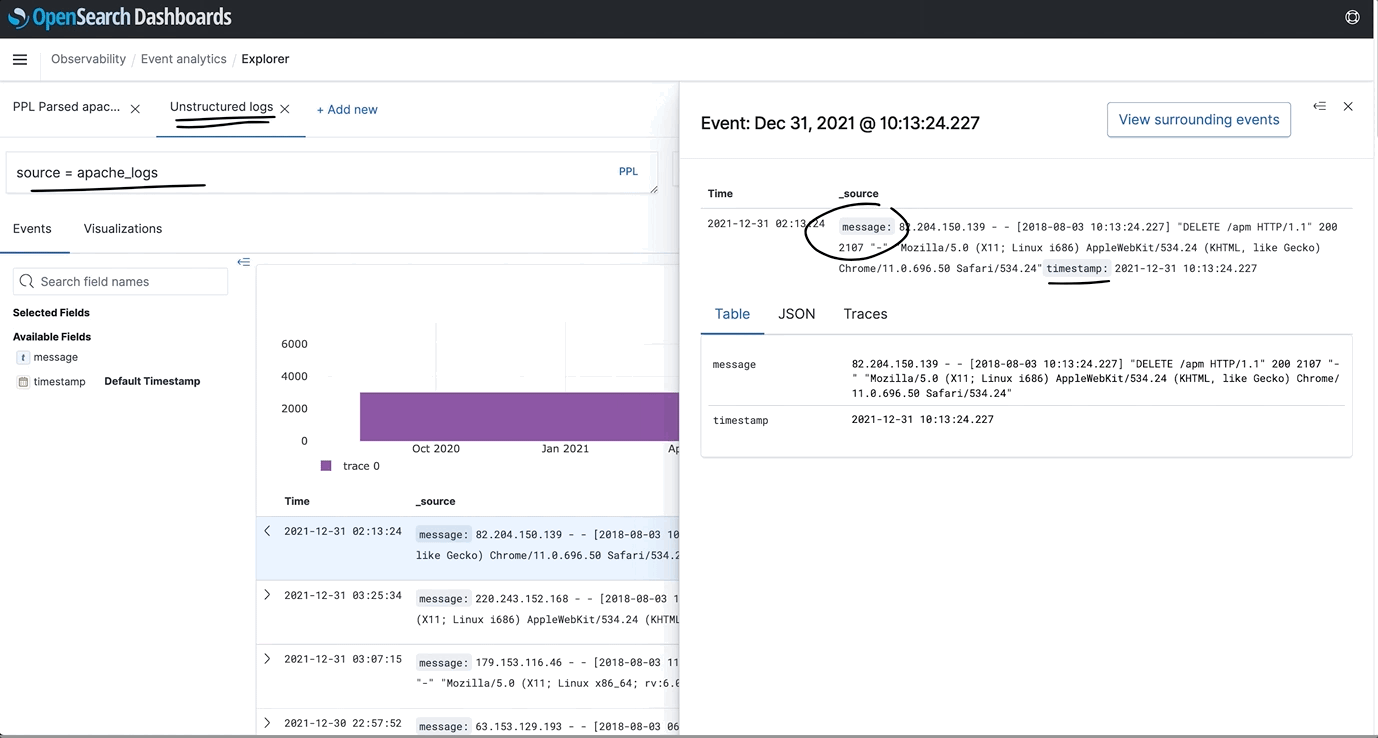The image size is (1378, 738).
Task: Click View surrounding events button
Action: 1199,120
